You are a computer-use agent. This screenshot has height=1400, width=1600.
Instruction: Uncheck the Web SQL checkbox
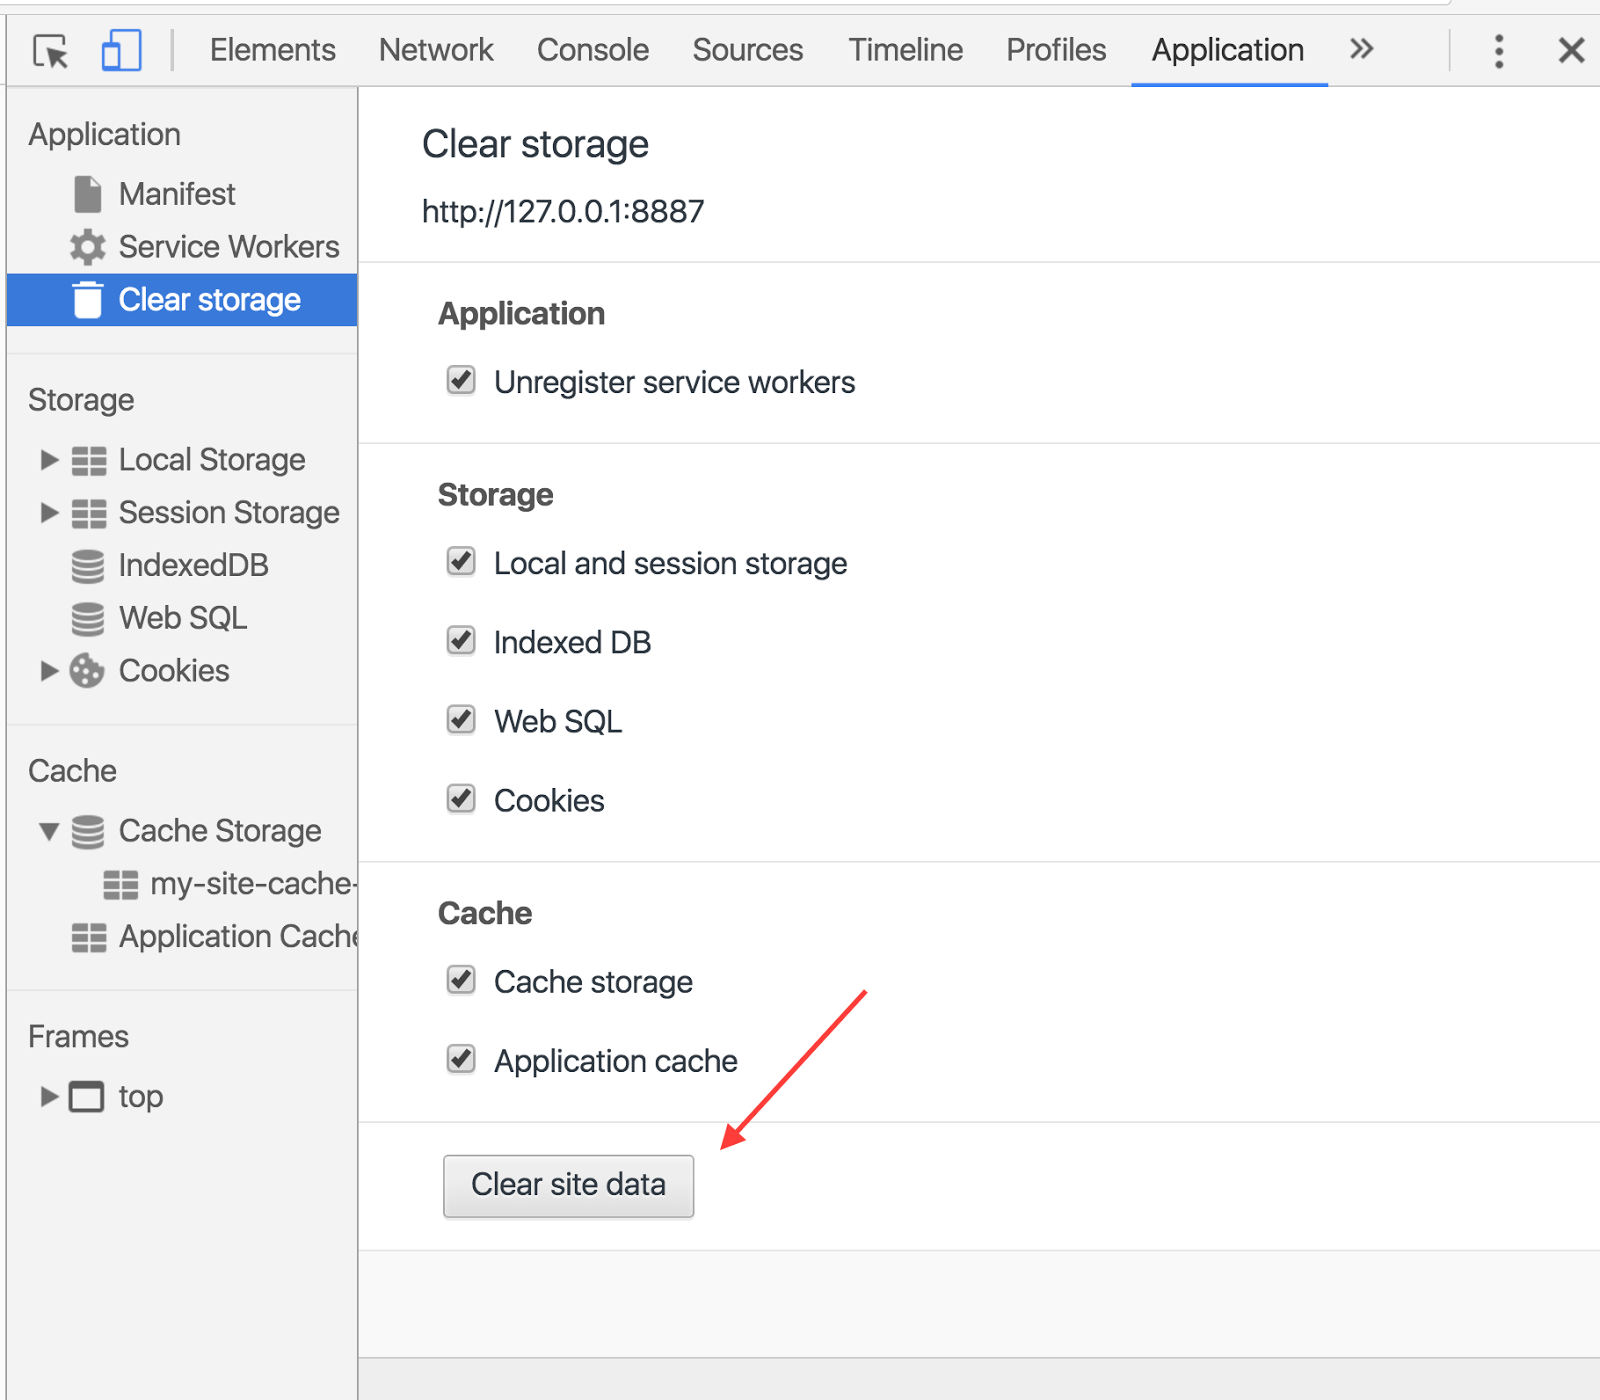[461, 719]
